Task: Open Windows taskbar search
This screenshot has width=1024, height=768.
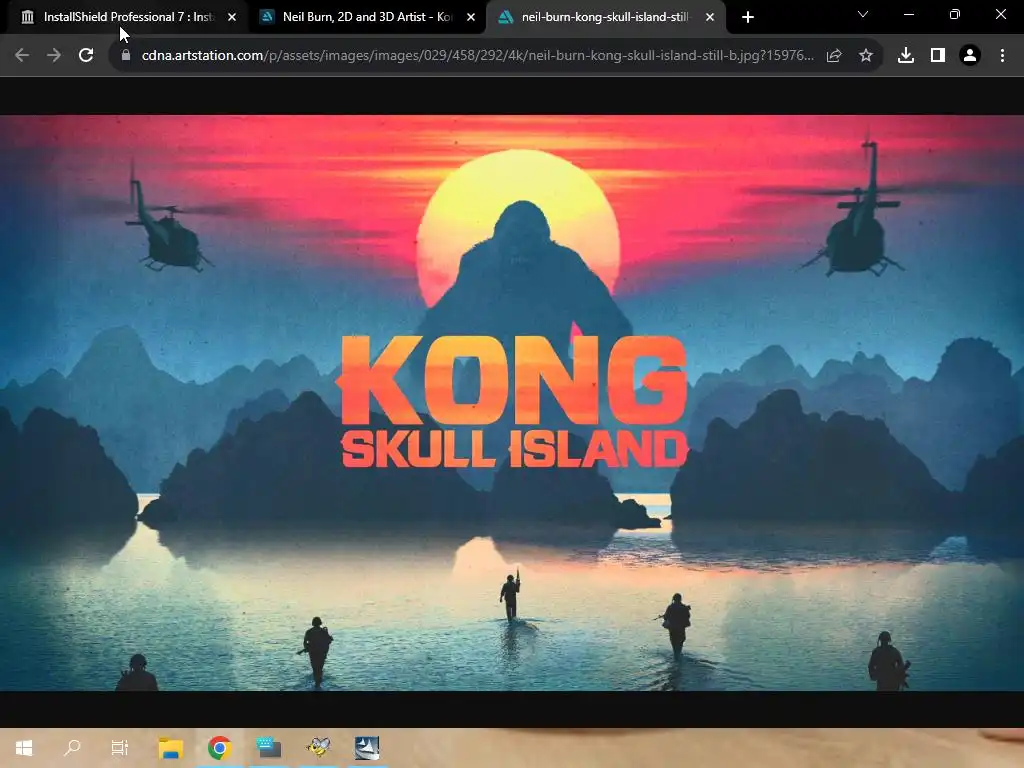Action: coord(72,748)
